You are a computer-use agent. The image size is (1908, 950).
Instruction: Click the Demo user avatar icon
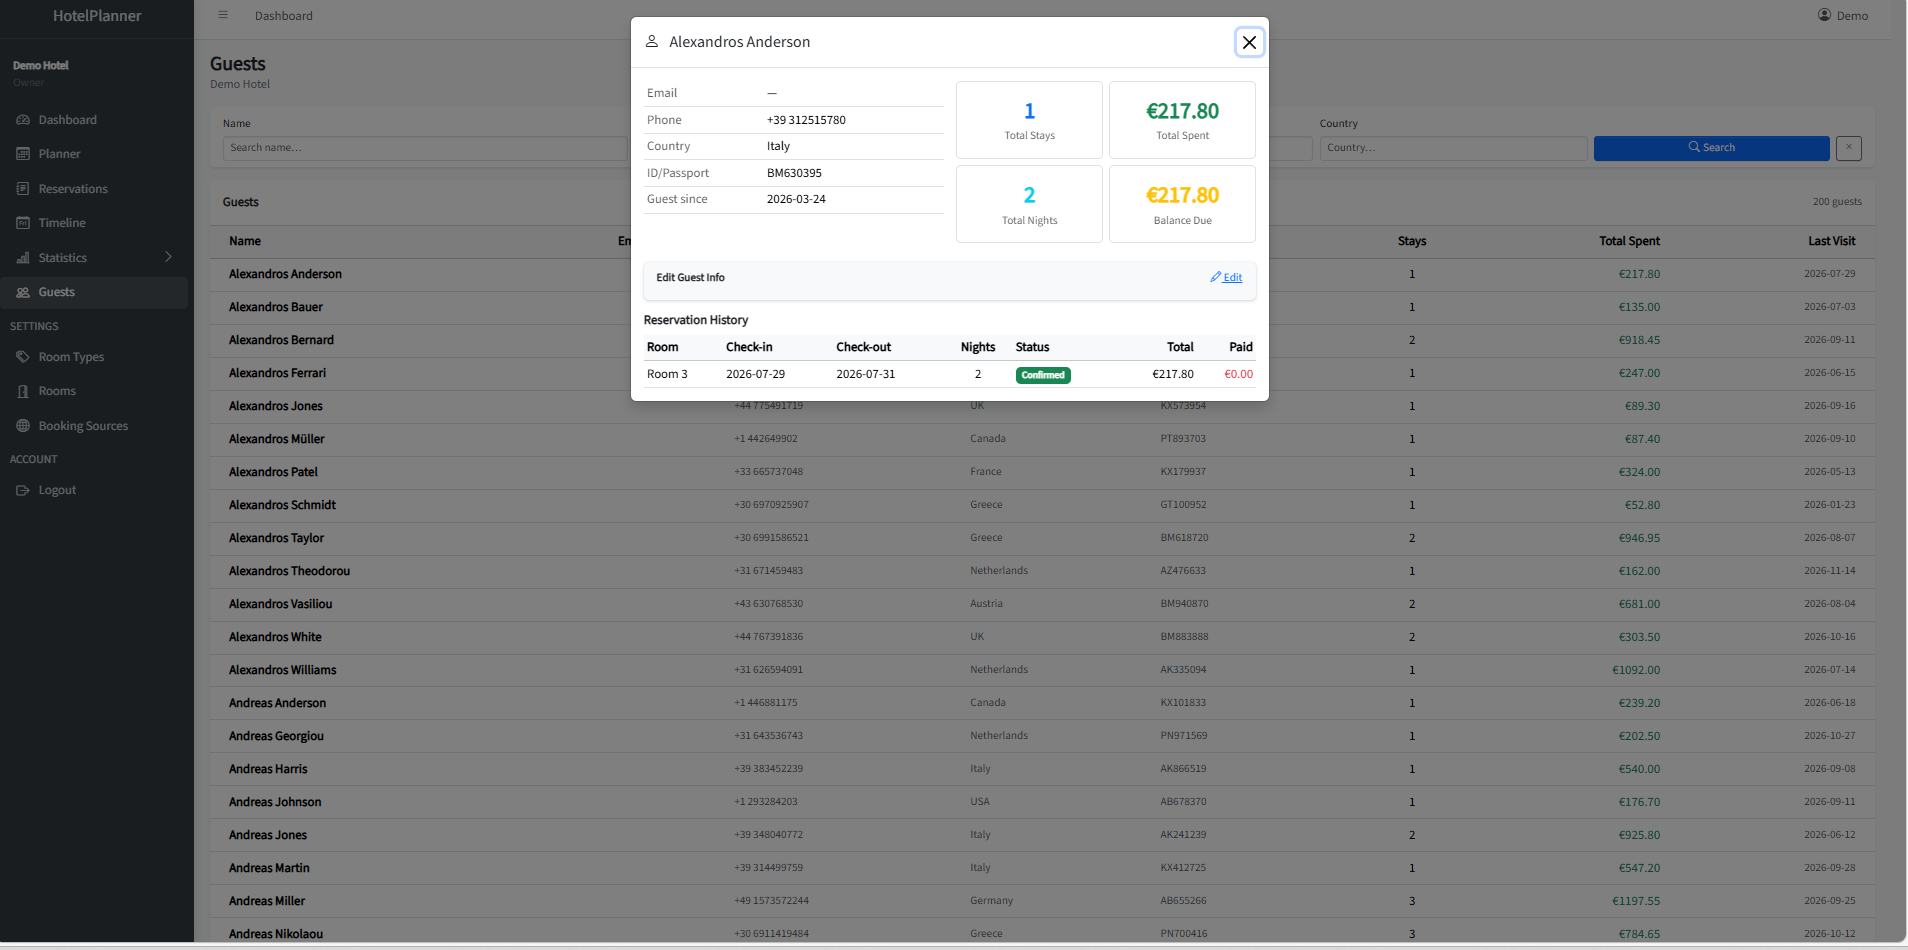tap(1825, 15)
